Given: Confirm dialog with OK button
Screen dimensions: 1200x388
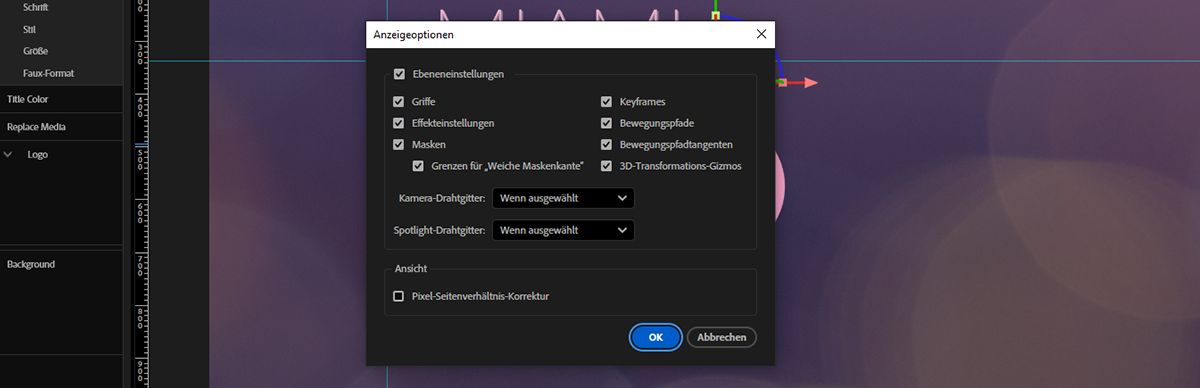Looking at the screenshot, I should [x=656, y=337].
